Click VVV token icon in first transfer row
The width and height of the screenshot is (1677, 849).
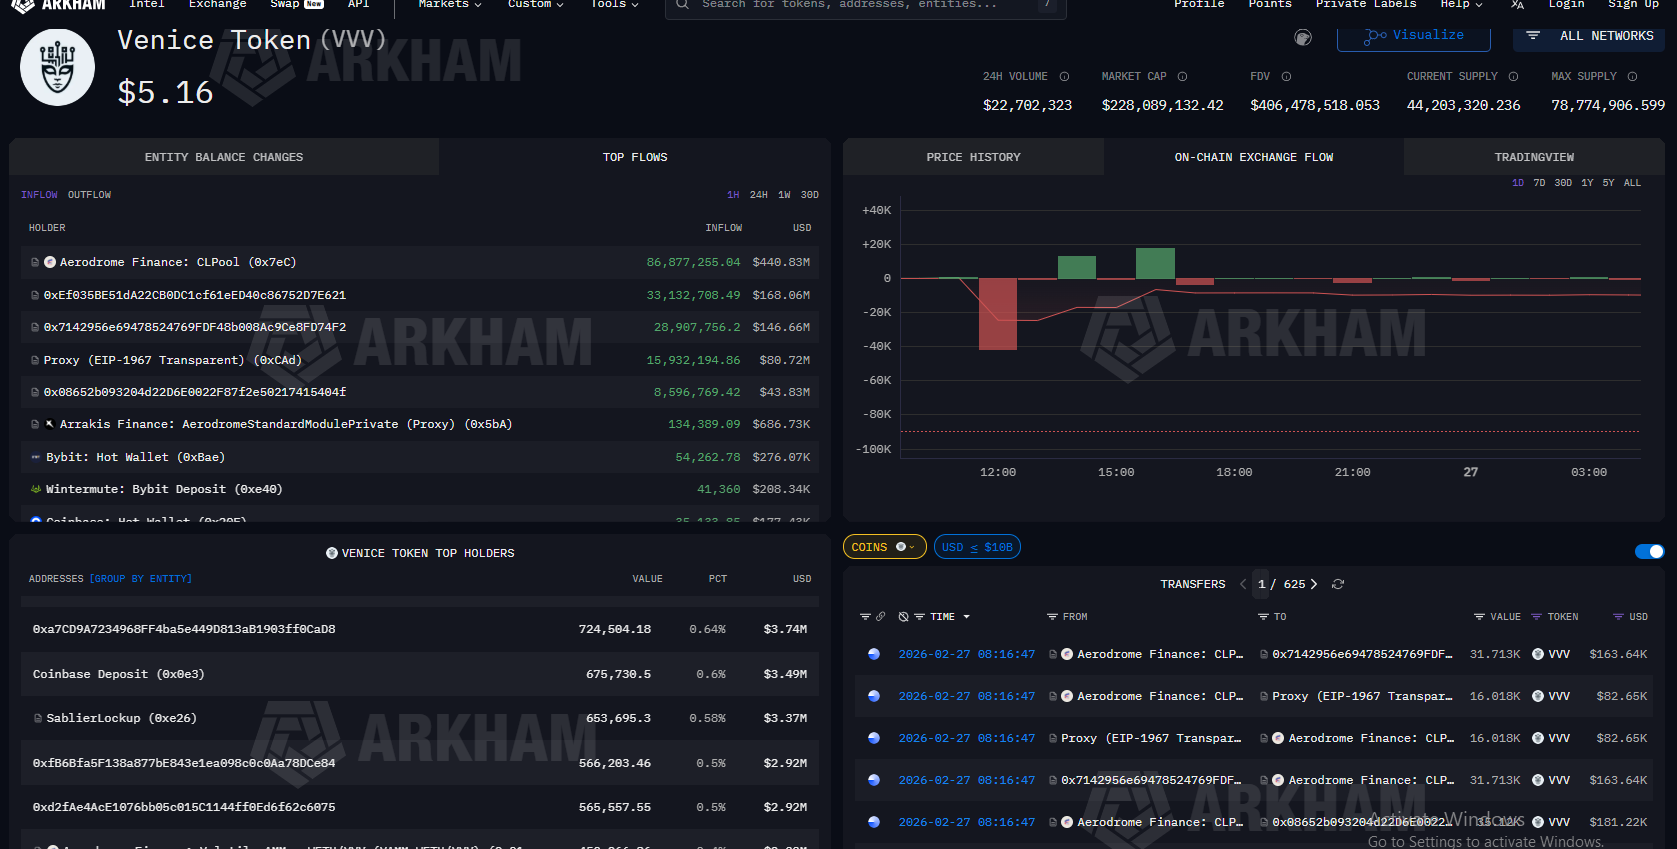(x=1538, y=654)
